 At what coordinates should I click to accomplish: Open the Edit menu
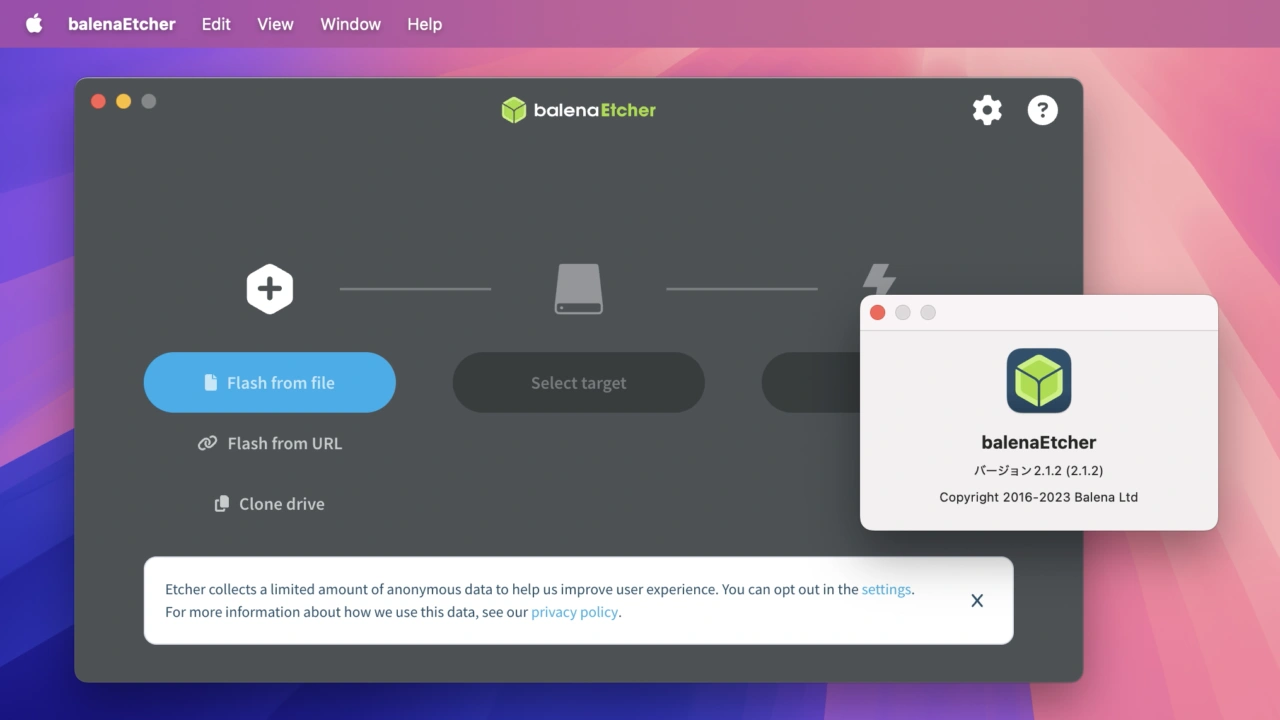point(216,24)
